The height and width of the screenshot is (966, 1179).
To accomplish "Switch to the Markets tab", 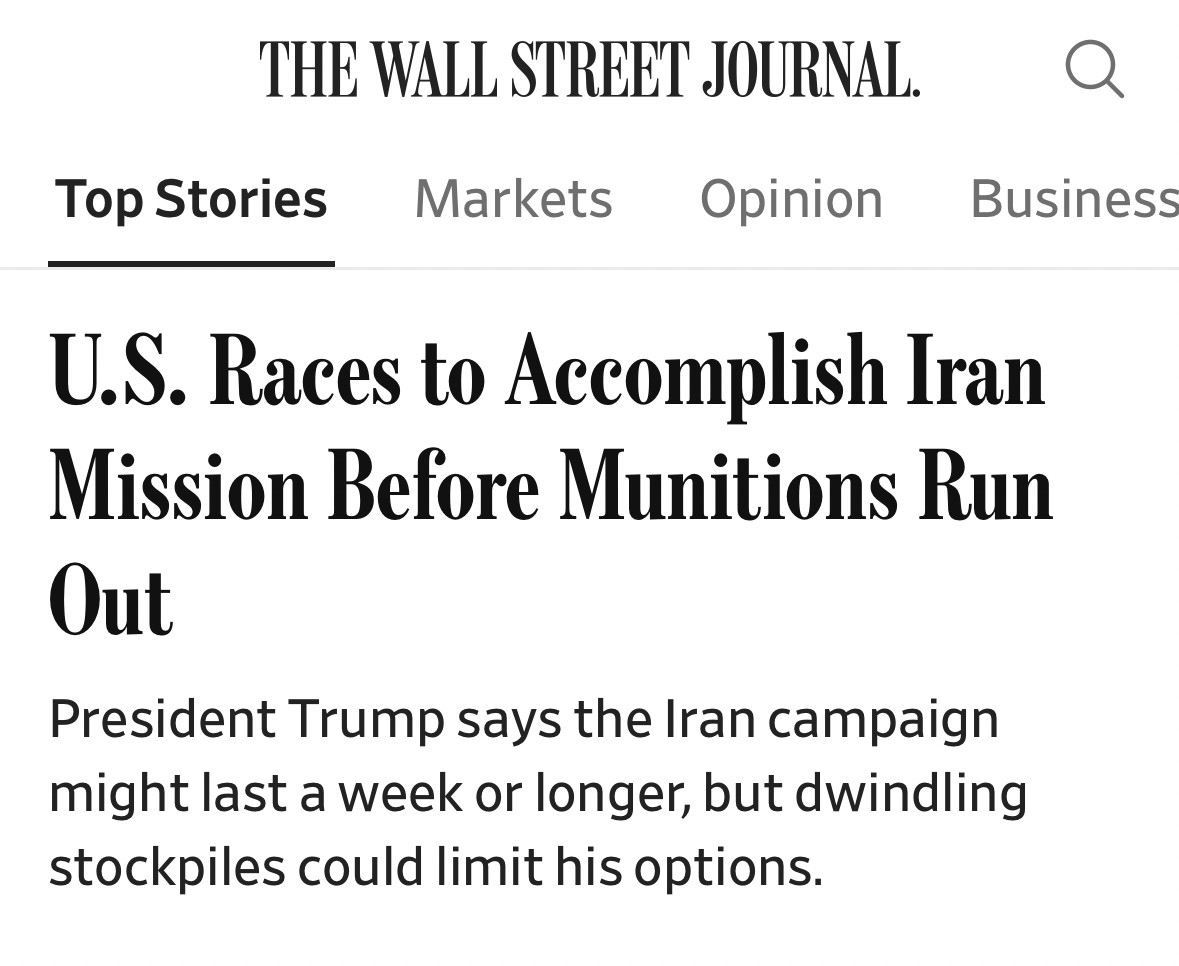I will pos(513,199).
